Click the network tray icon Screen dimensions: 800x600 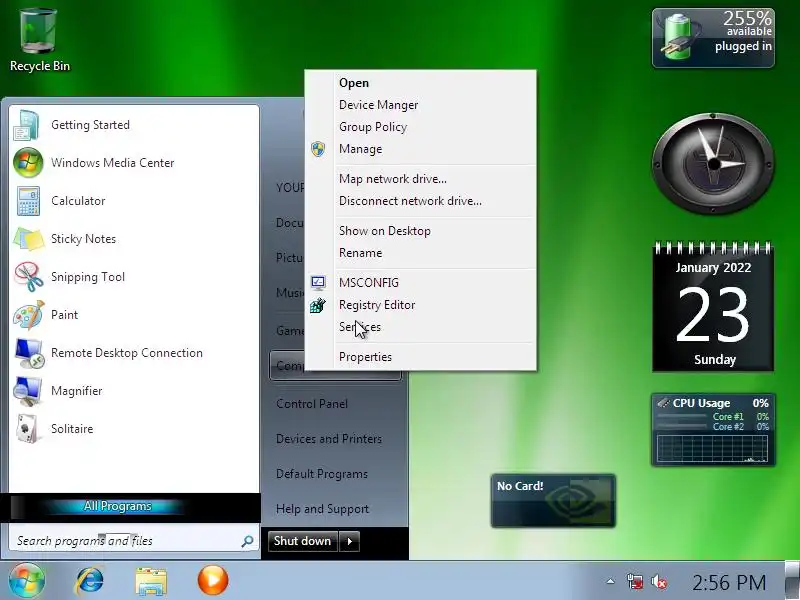pyautogui.click(x=635, y=581)
